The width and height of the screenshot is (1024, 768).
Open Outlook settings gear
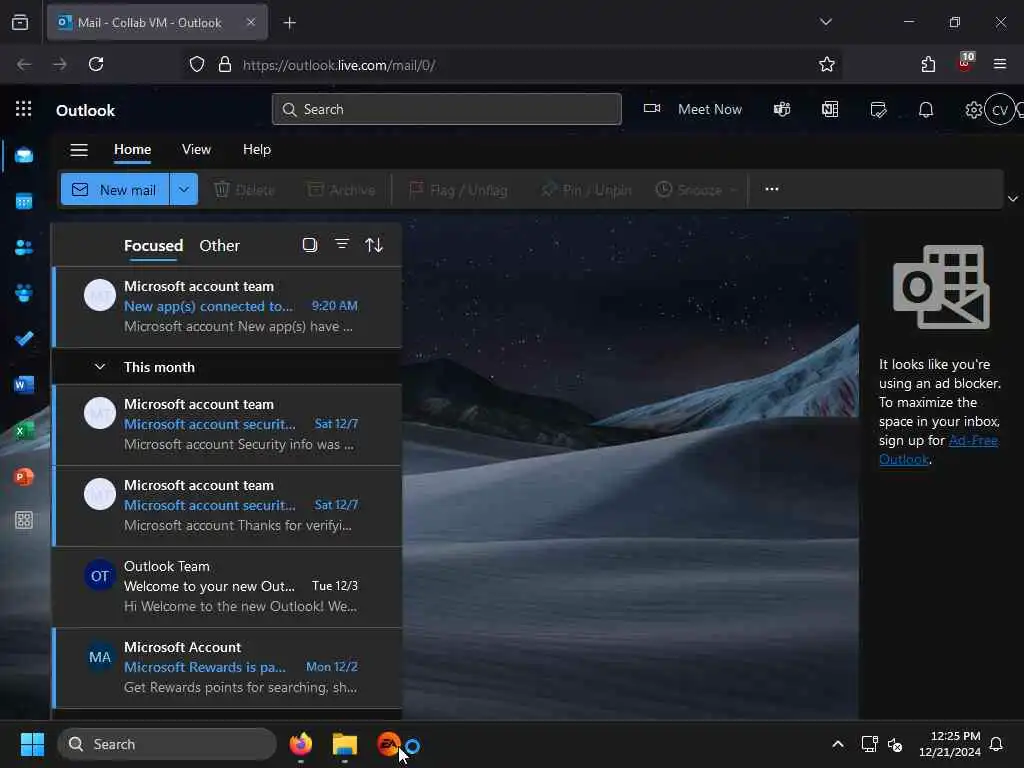(973, 110)
